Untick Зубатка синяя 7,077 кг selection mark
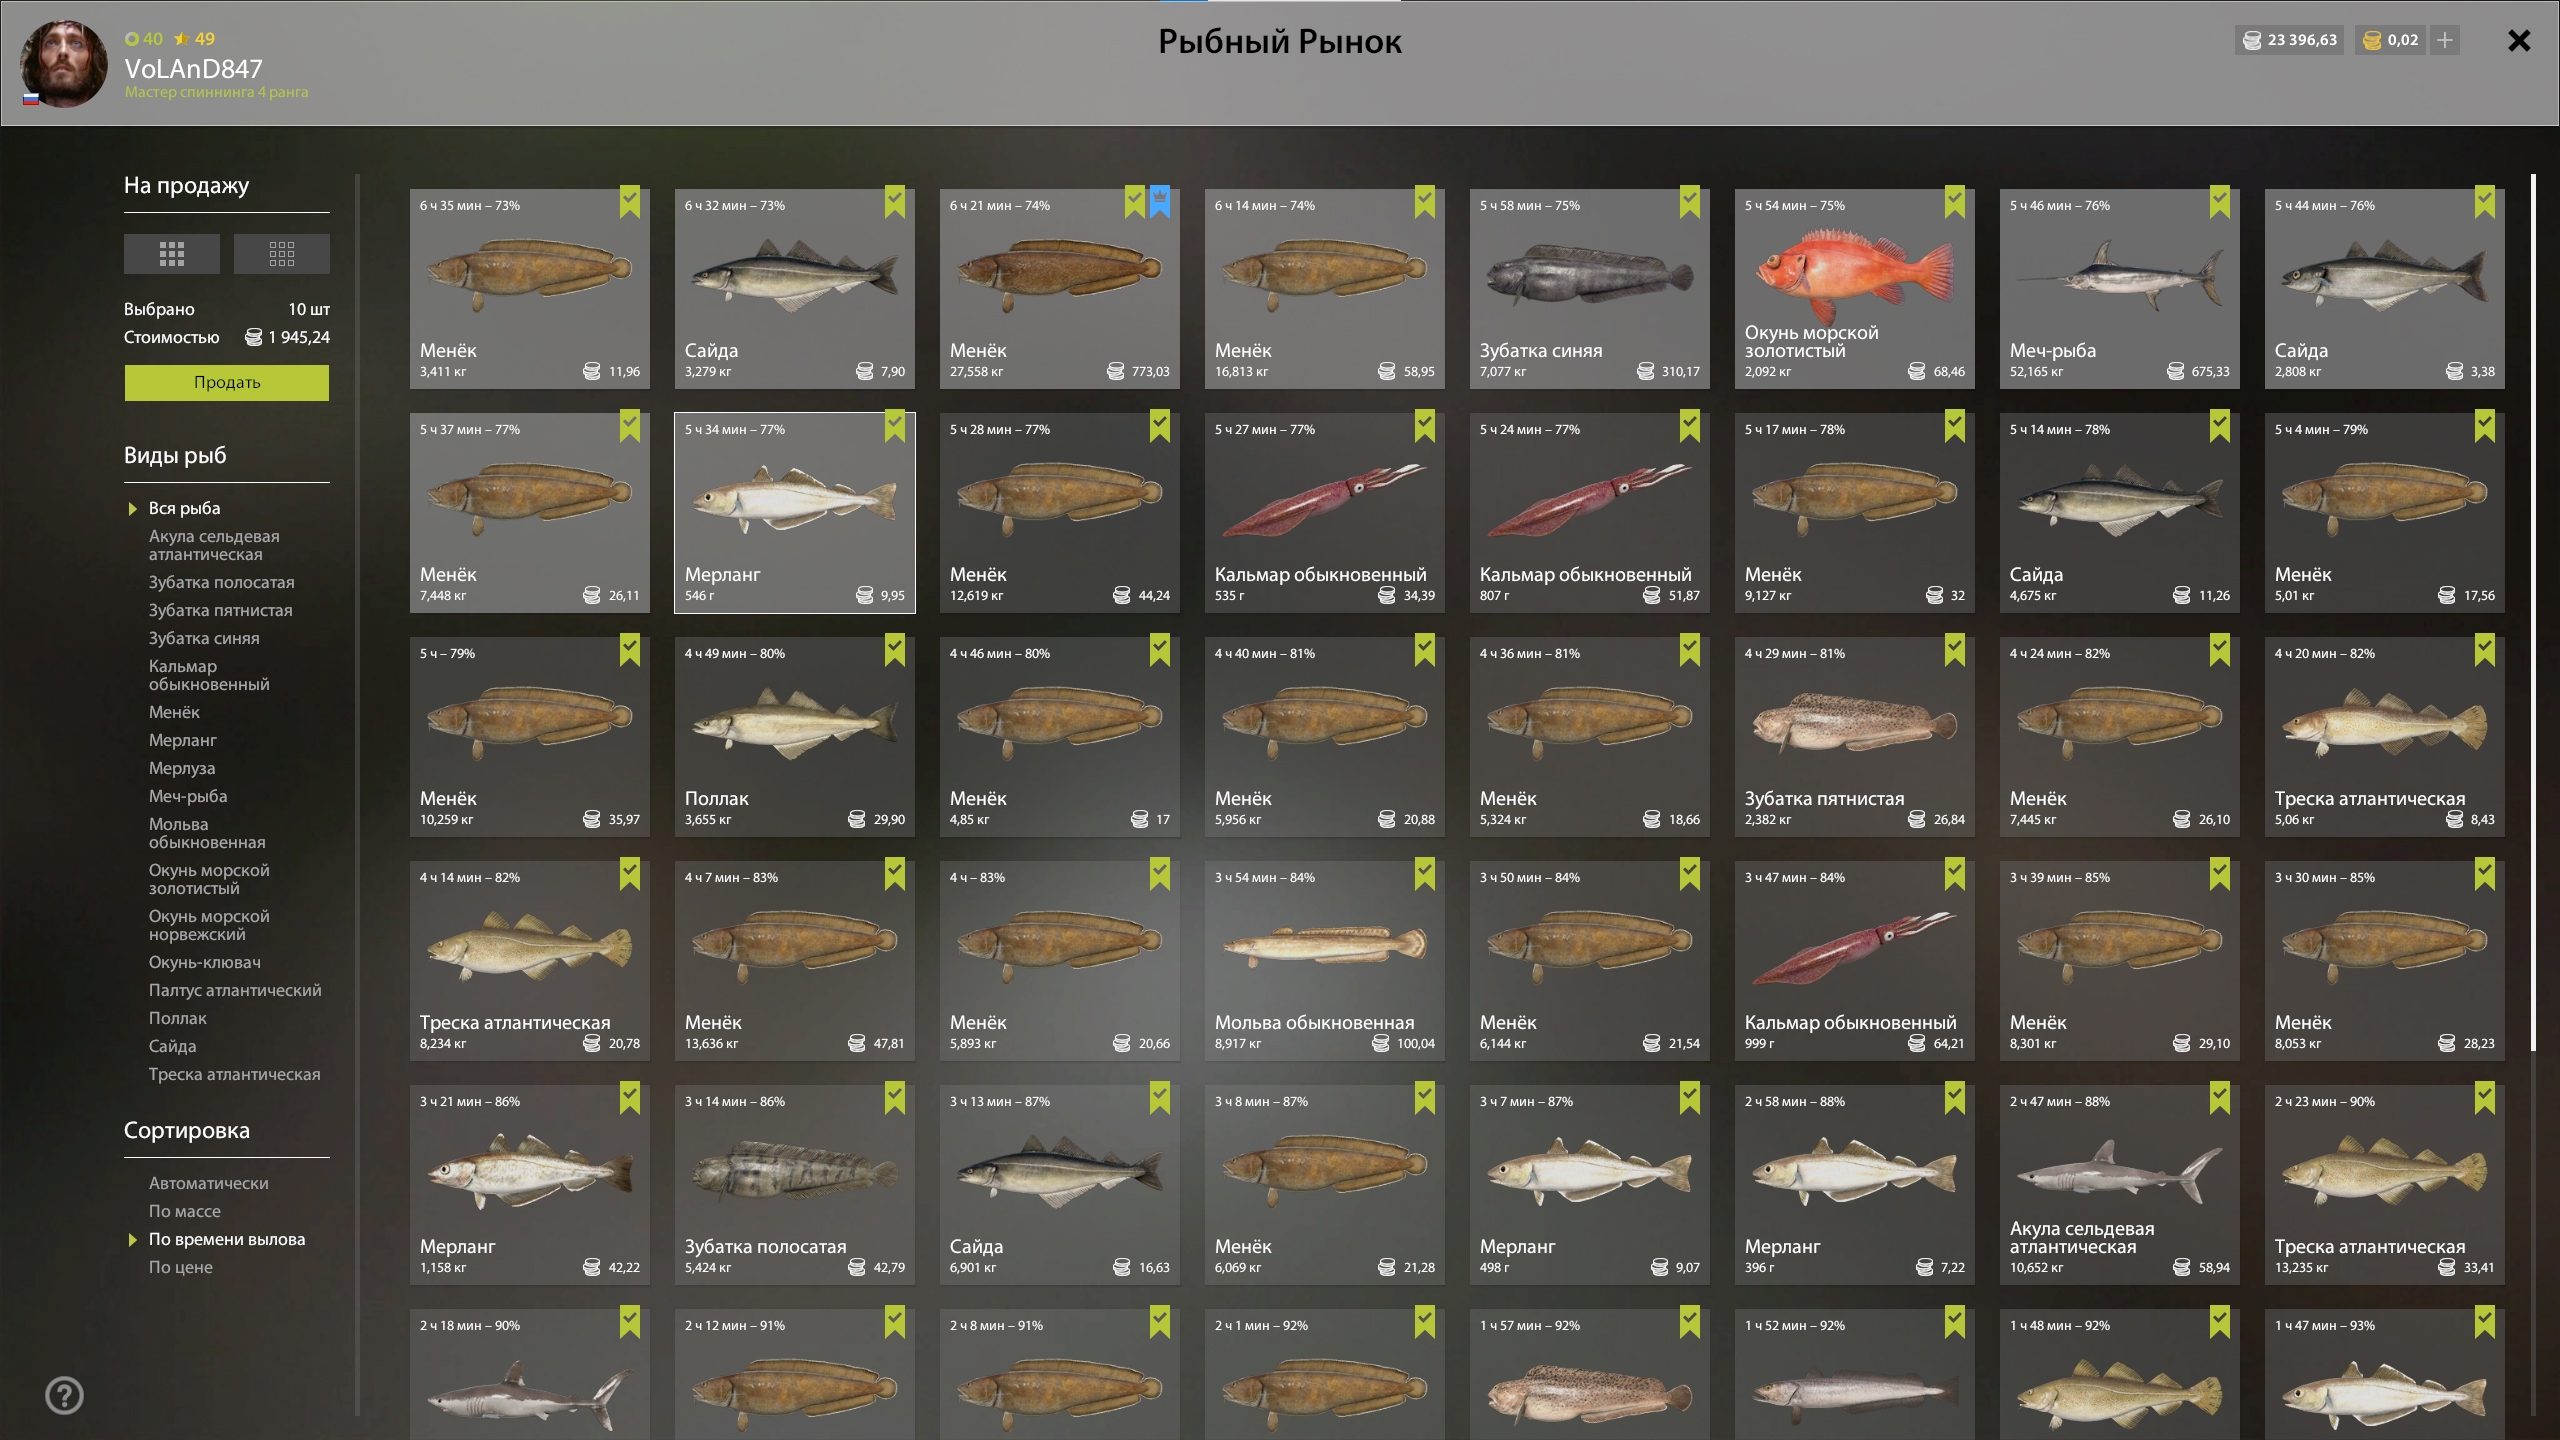 [x=1689, y=201]
